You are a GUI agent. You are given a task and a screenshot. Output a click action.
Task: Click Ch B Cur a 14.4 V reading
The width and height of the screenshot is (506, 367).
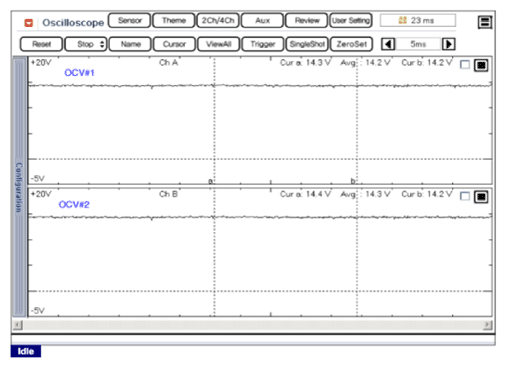(305, 194)
